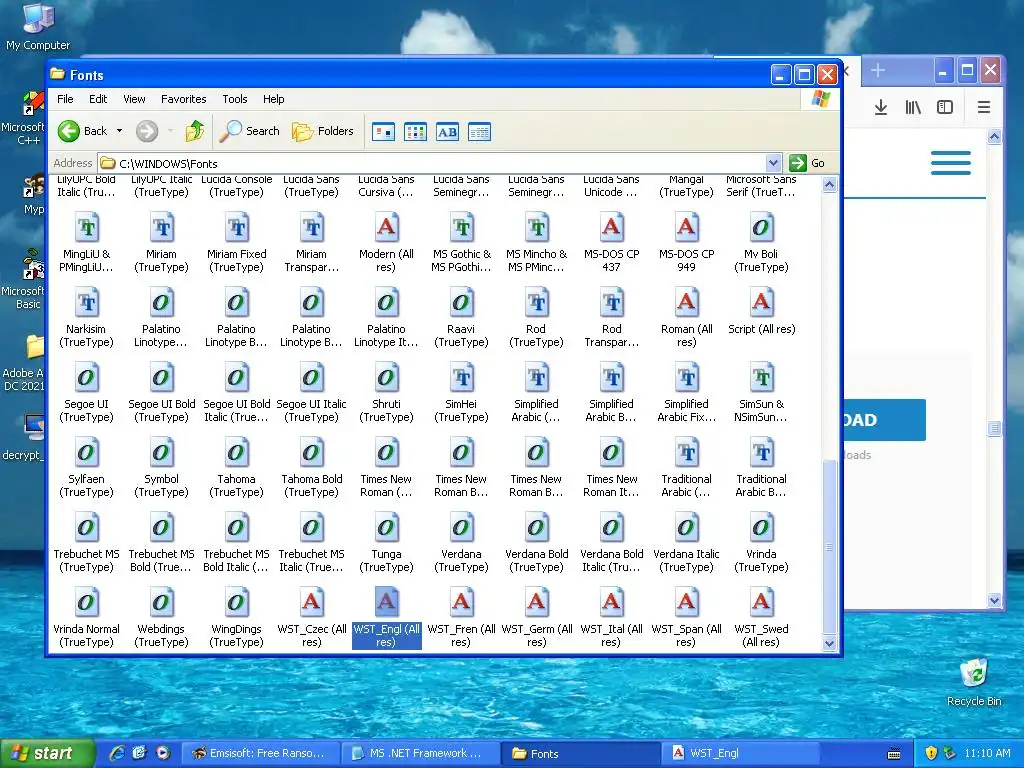1024x768 pixels.
Task: Click the Fonts window scroll up arrow
Action: click(829, 185)
